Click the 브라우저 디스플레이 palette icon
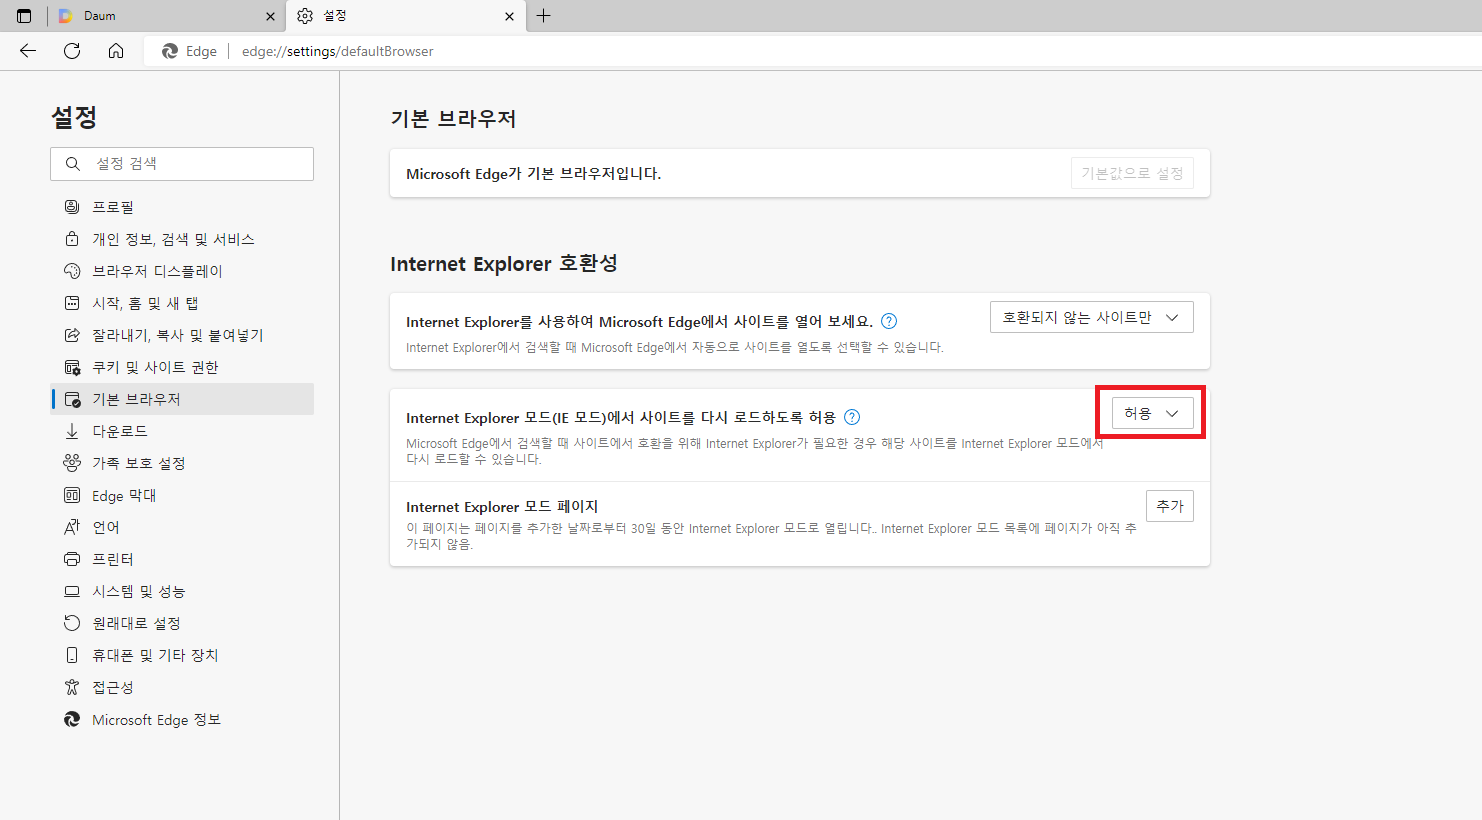Screen dimensions: 1482x820 pos(72,271)
